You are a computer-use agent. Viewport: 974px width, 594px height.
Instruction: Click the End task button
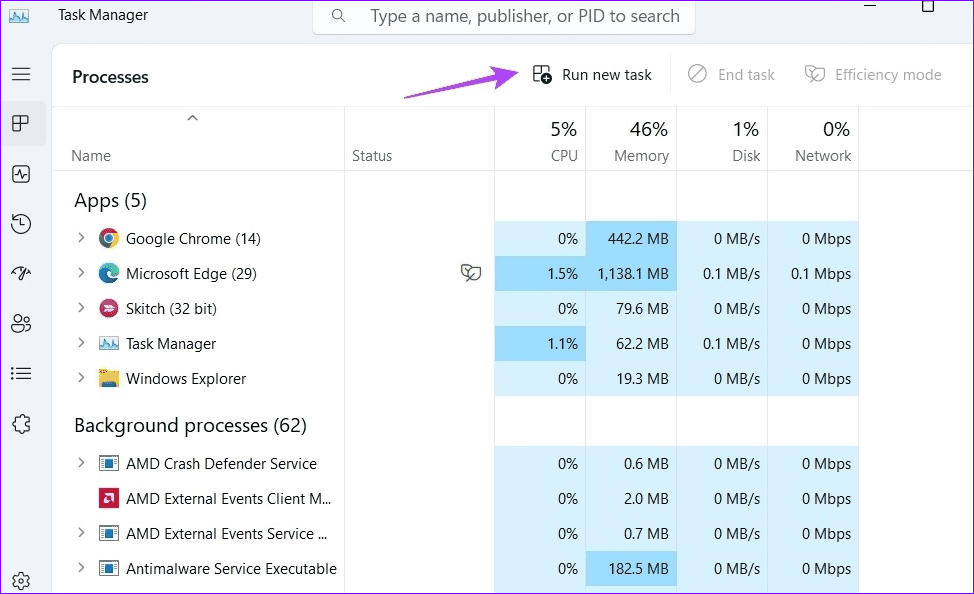point(731,74)
